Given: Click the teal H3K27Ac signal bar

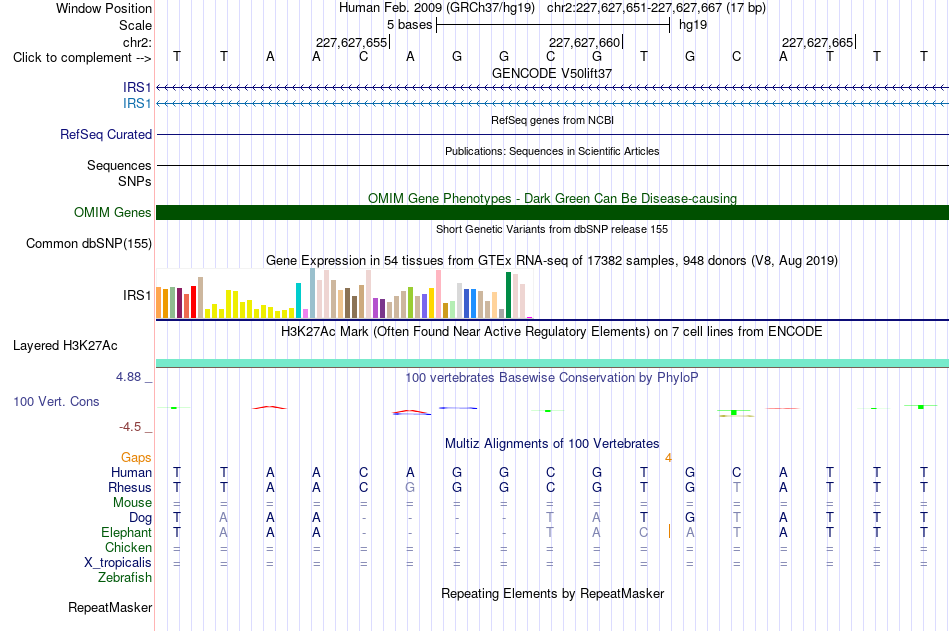Looking at the screenshot, I should [552, 363].
